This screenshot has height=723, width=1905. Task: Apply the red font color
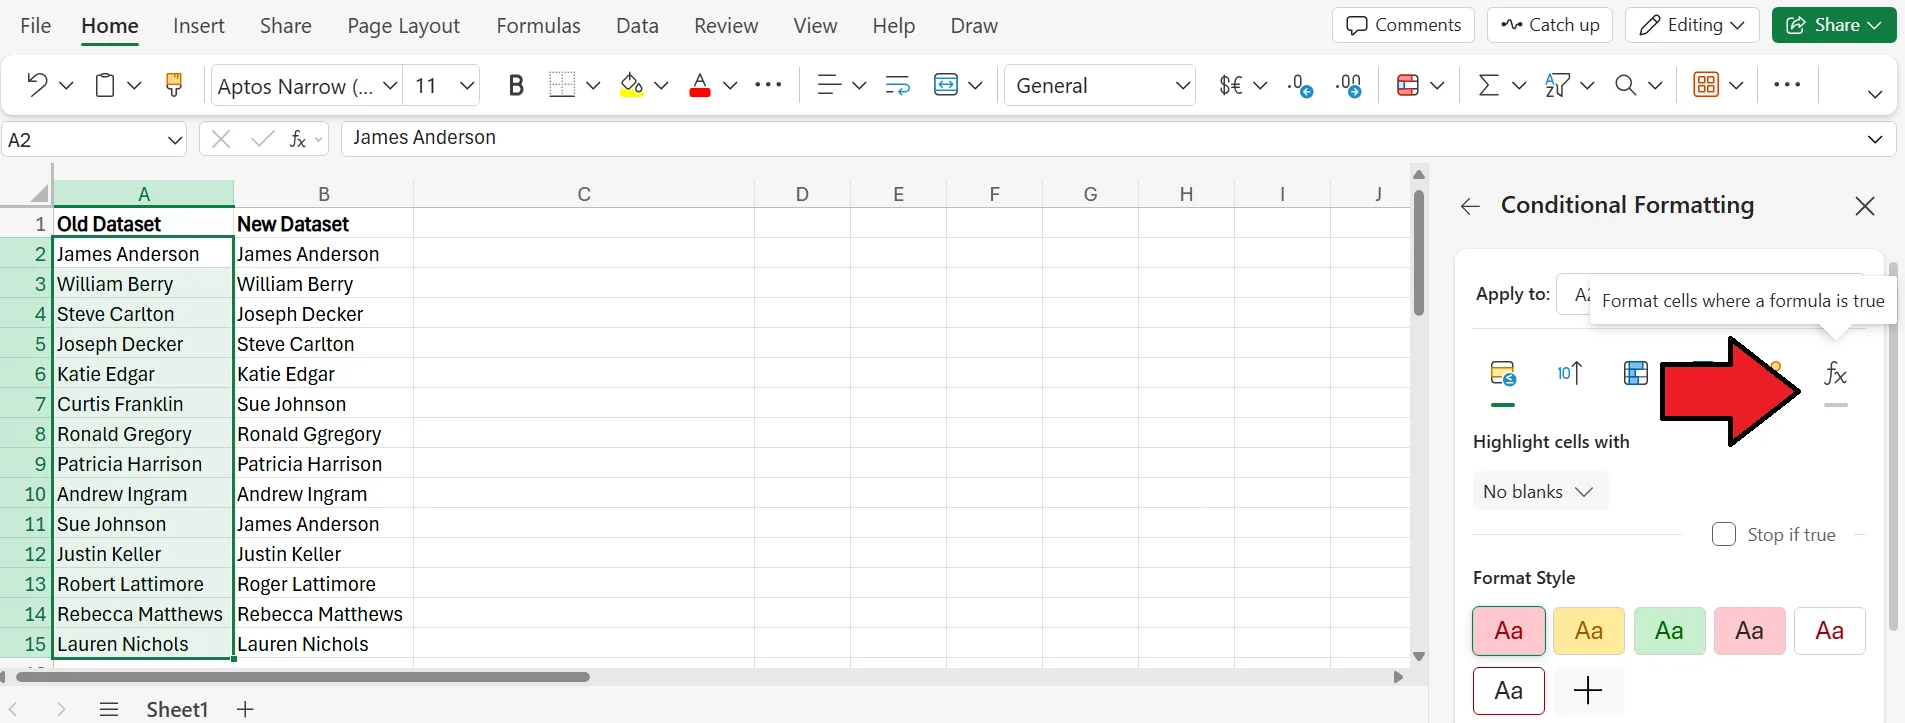700,85
